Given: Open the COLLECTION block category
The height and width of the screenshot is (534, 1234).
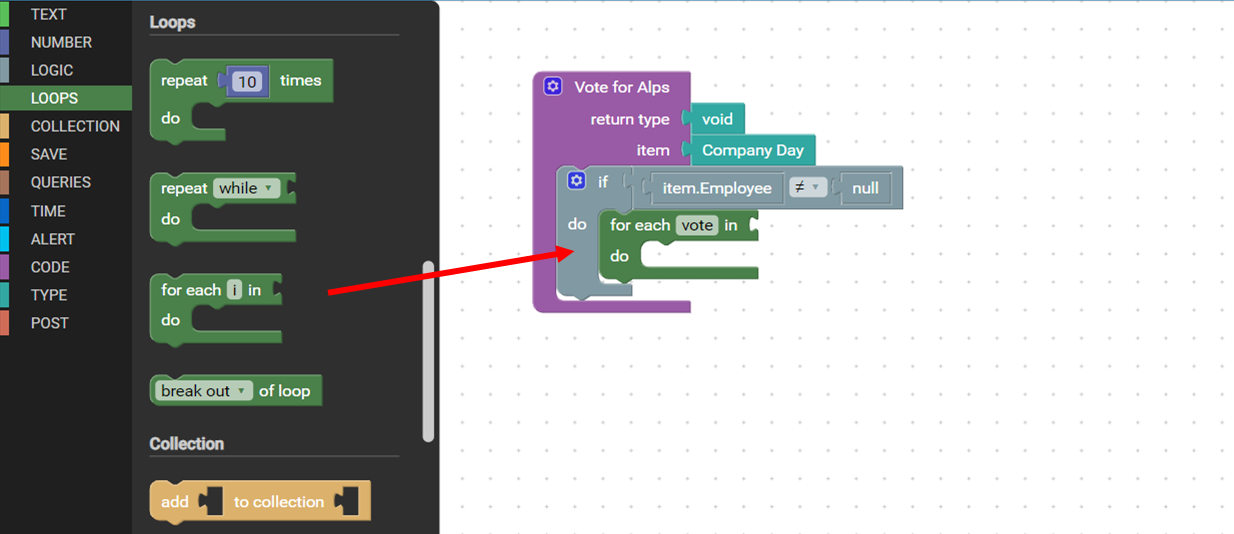Looking at the screenshot, I should click(65, 126).
